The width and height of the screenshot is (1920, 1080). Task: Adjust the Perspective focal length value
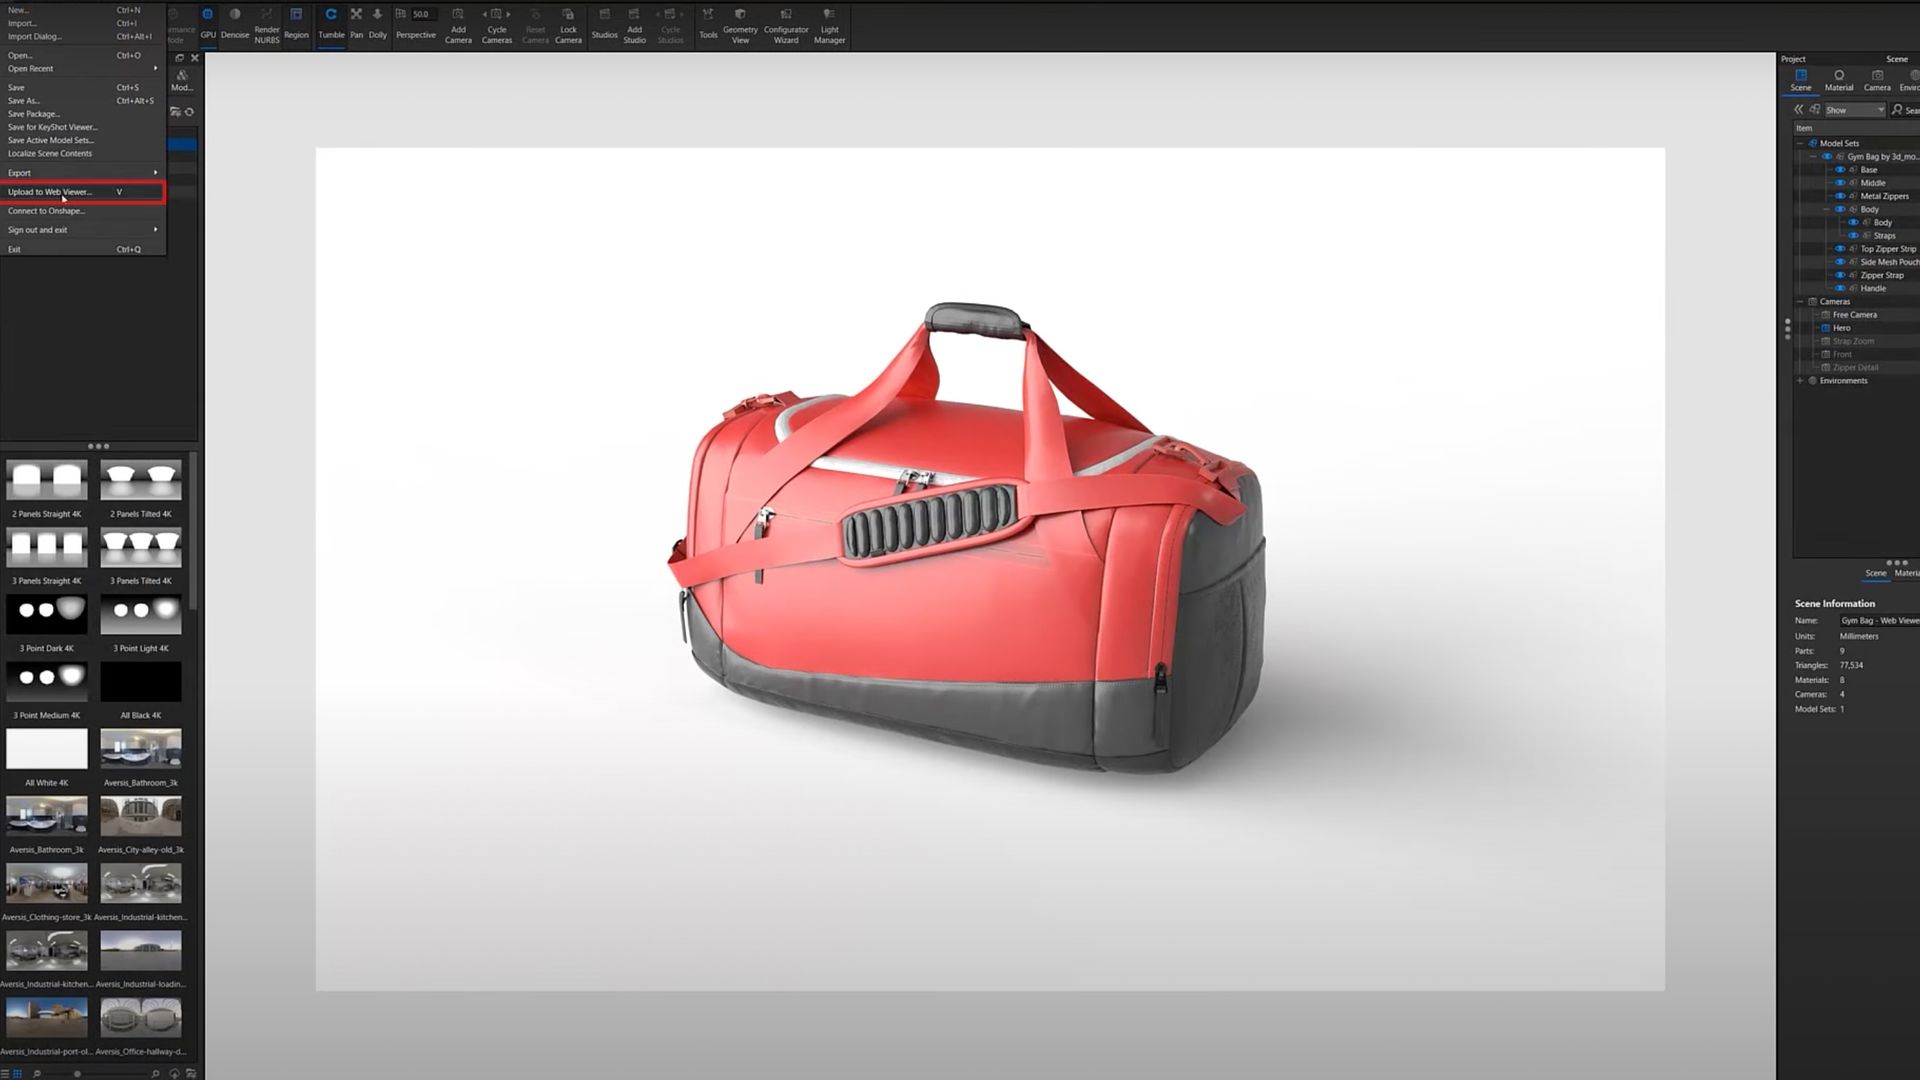[x=419, y=14]
